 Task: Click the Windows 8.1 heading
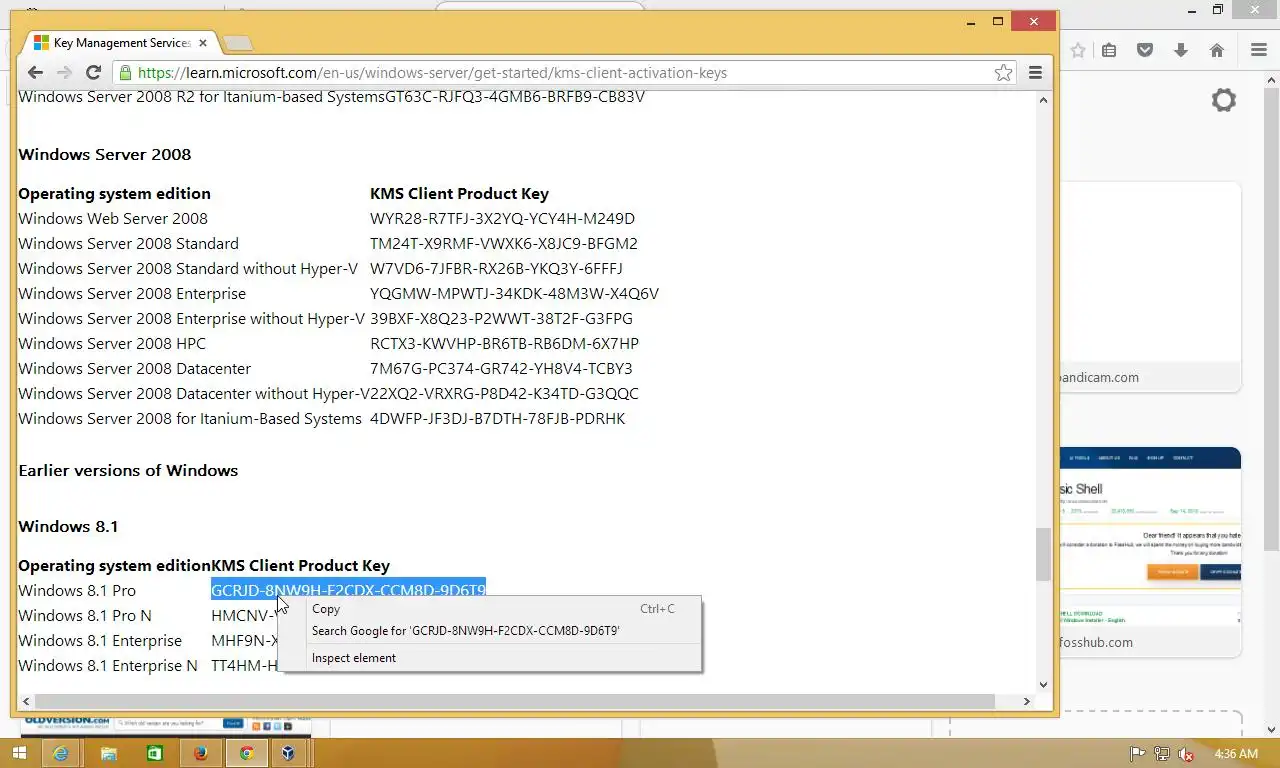tap(68, 526)
